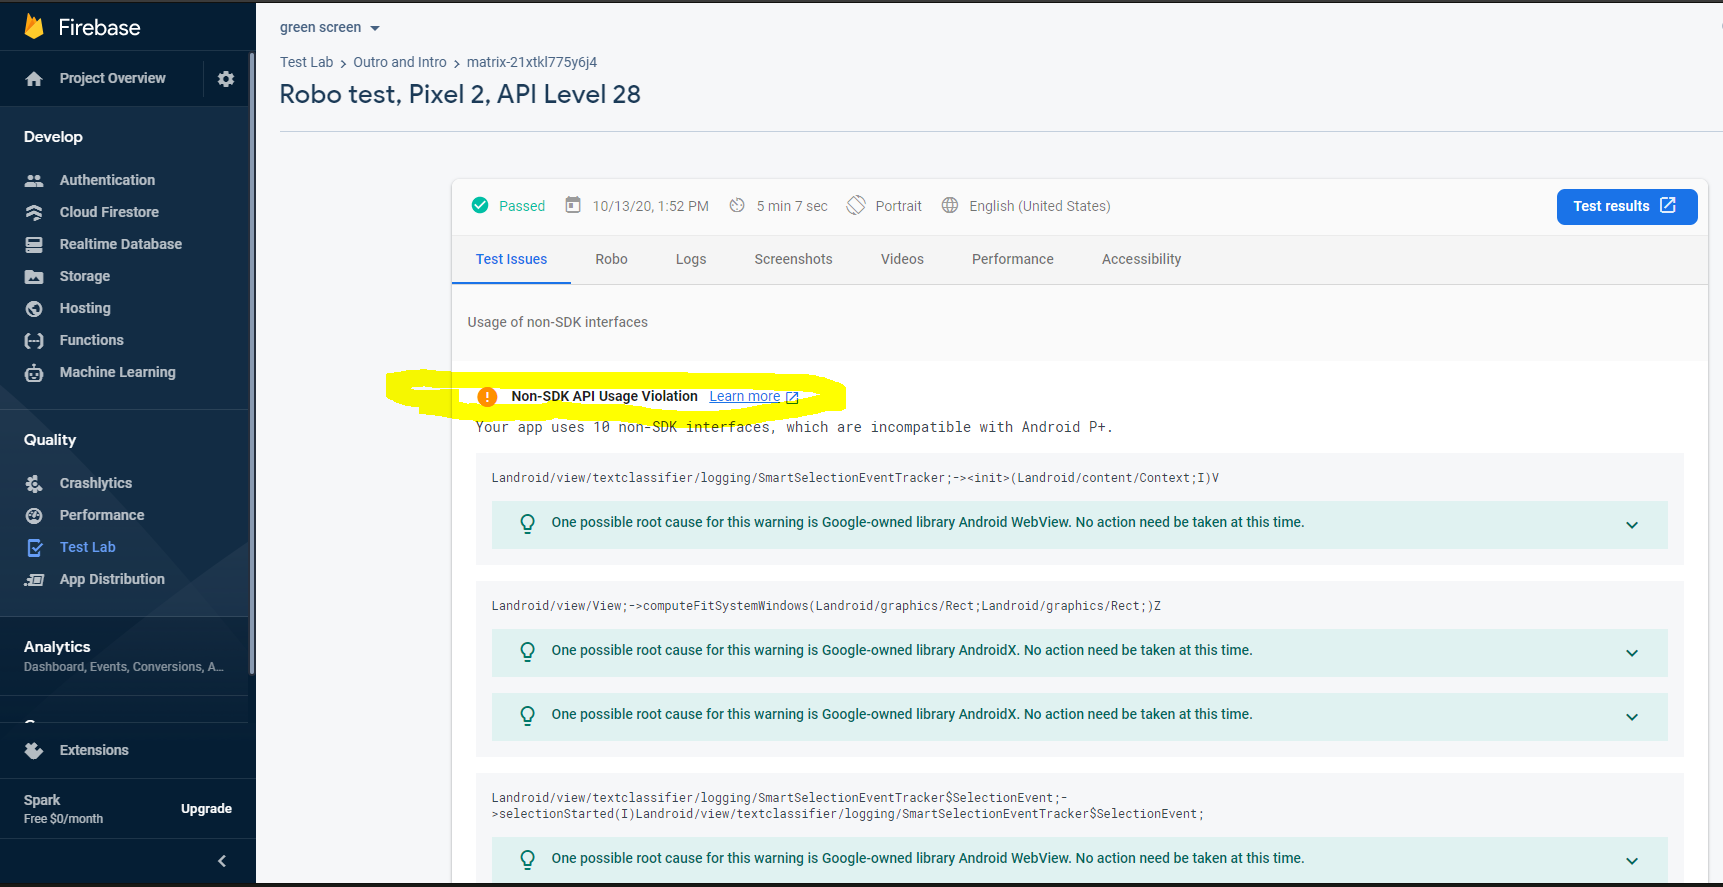The width and height of the screenshot is (1723, 887).
Task: Click matrix-21xtkl775y6j4 breadcrumb
Action: pyautogui.click(x=532, y=62)
